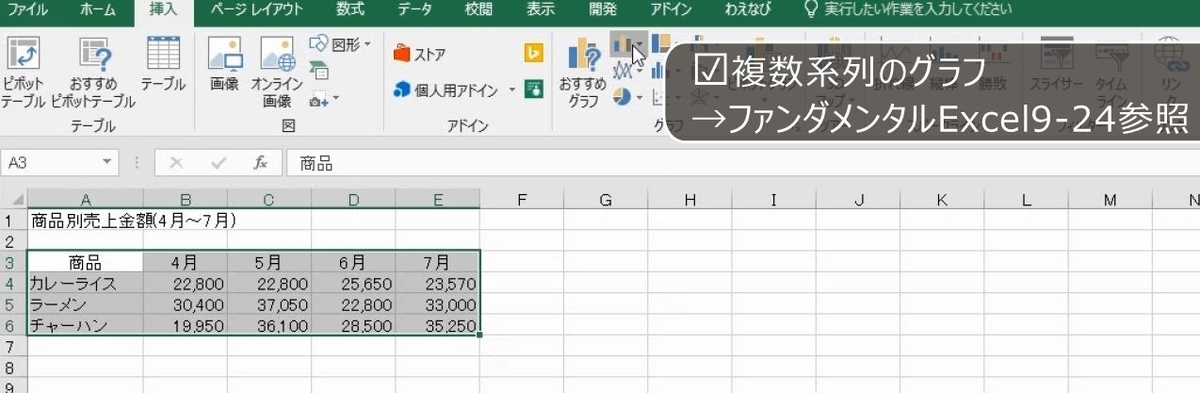
Task: Select the cell containing 25,650
Action: (353, 284)
